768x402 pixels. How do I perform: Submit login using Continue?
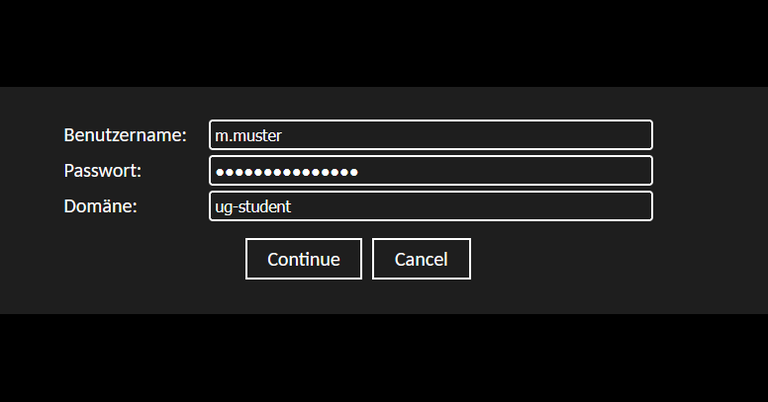coord(303,259)
